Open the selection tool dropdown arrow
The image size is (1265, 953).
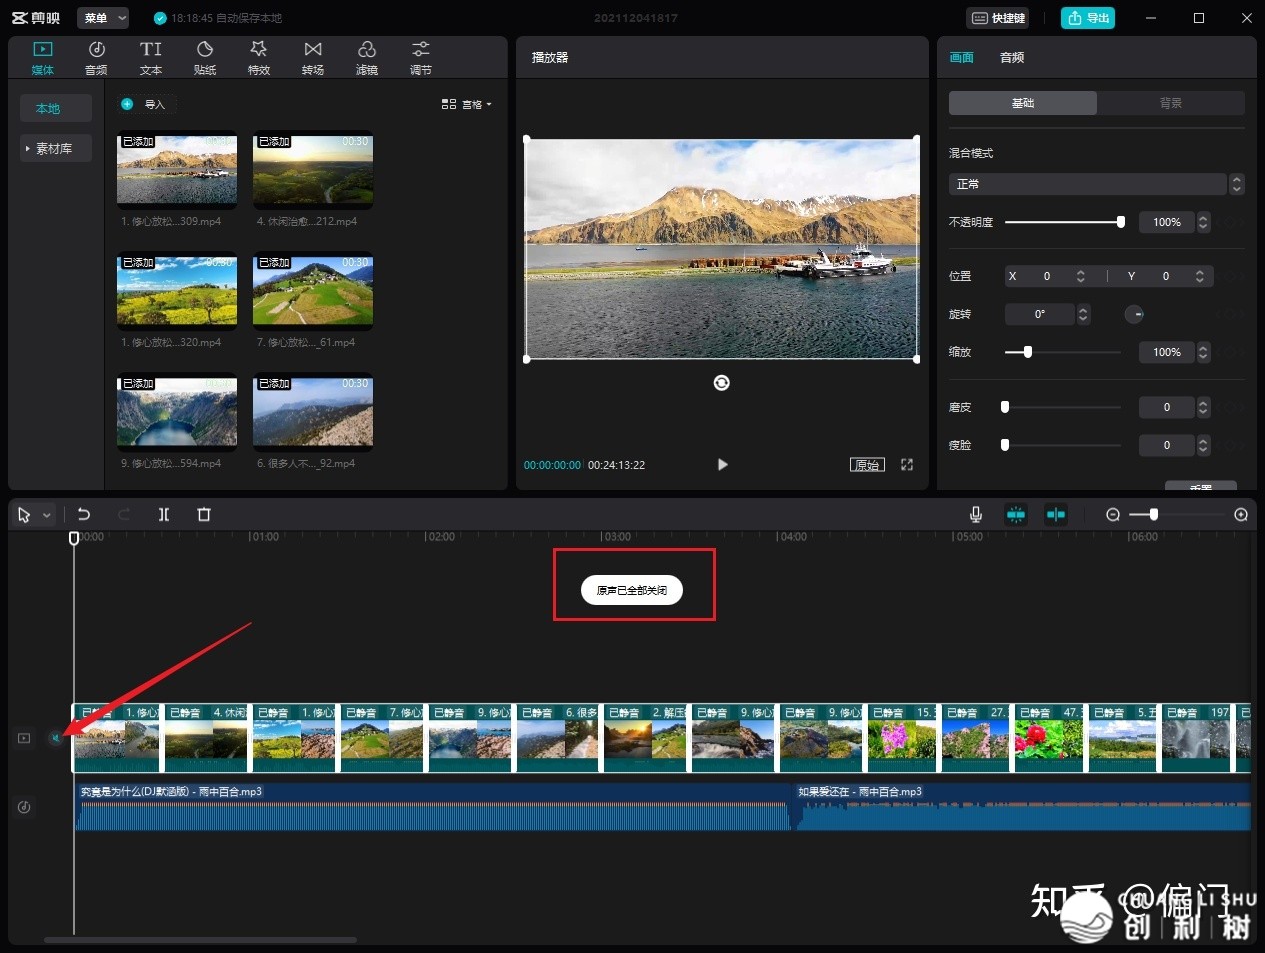[46, 515]
